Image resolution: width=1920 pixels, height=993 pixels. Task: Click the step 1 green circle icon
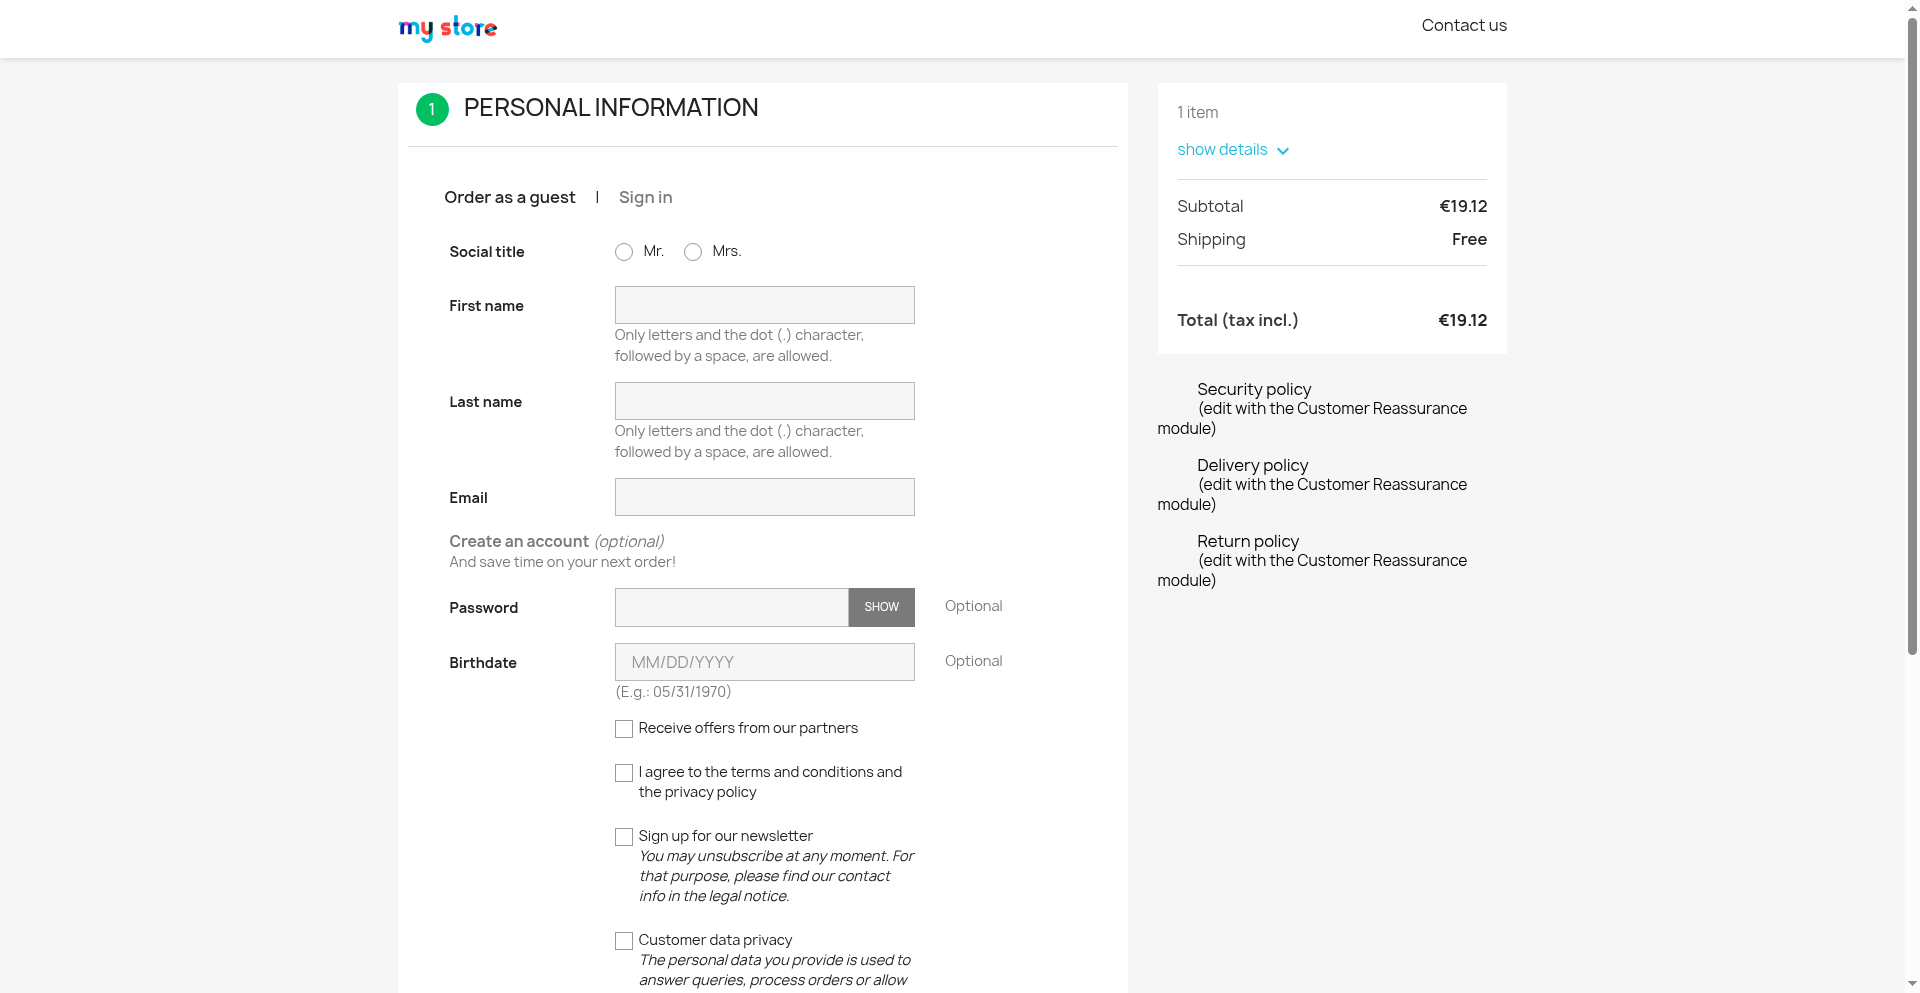432,109
